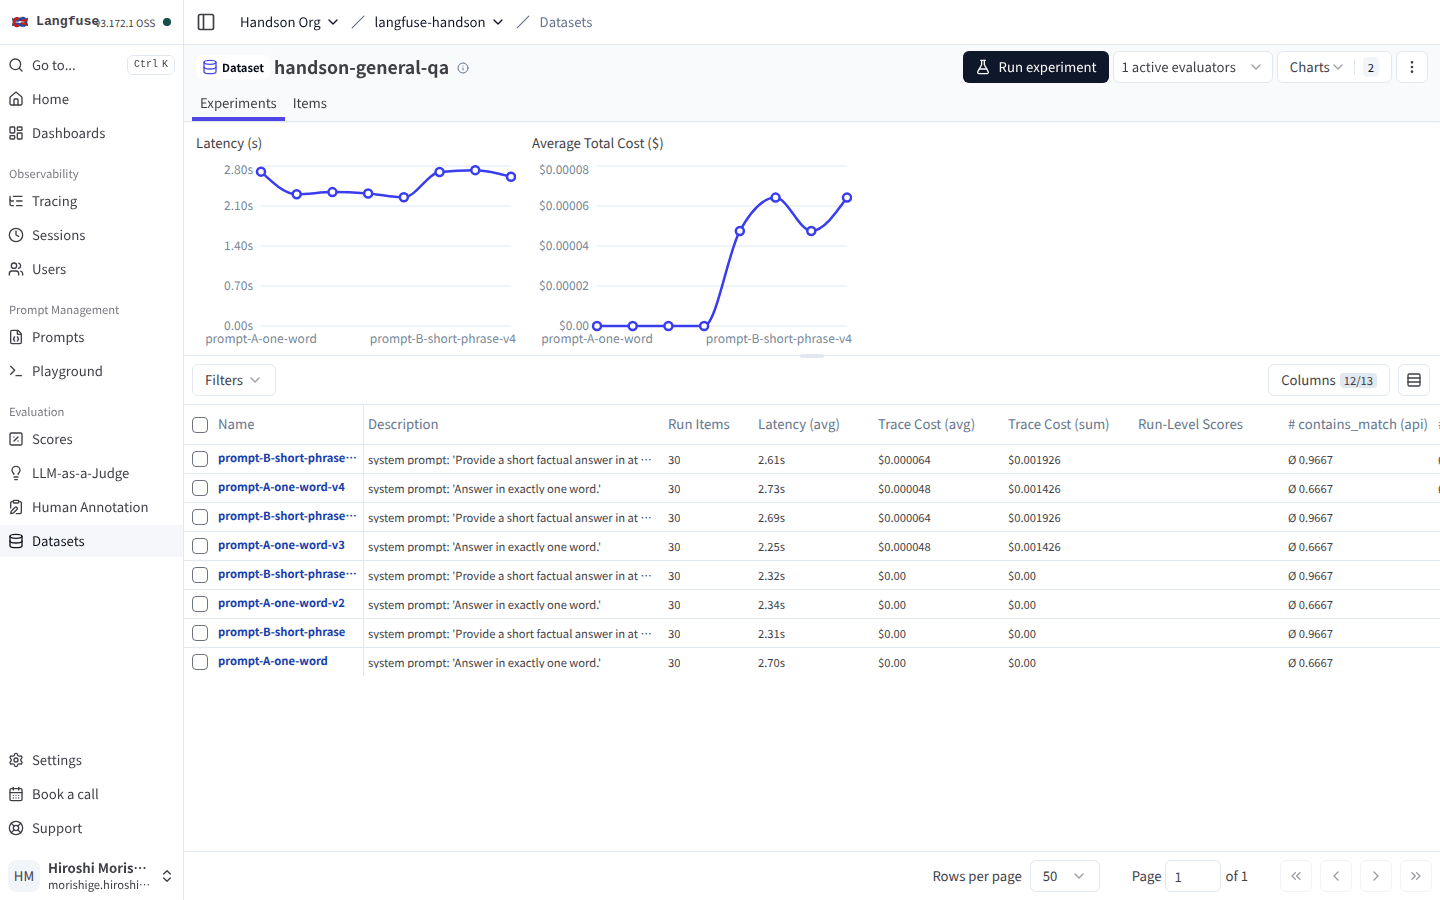The height and width of the screenshot is (900, 1440).
Task: Open Sessions in the sidebar
Action: [x=91, y=235]
